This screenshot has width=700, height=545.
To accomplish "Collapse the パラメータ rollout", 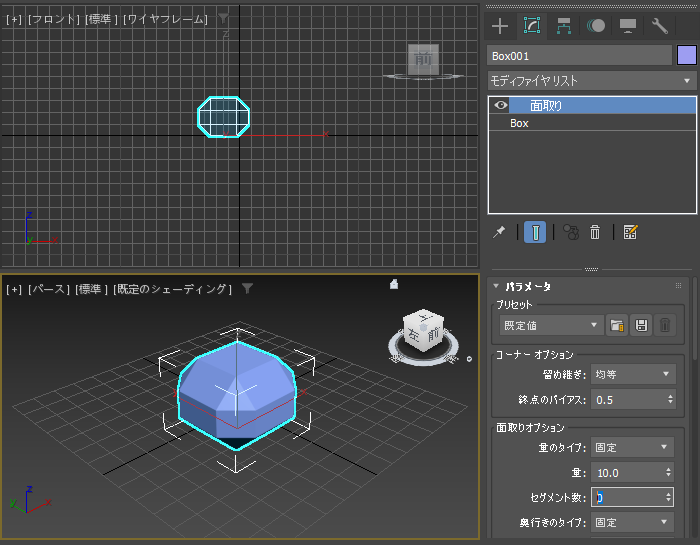I will click(x=496, y=286).
